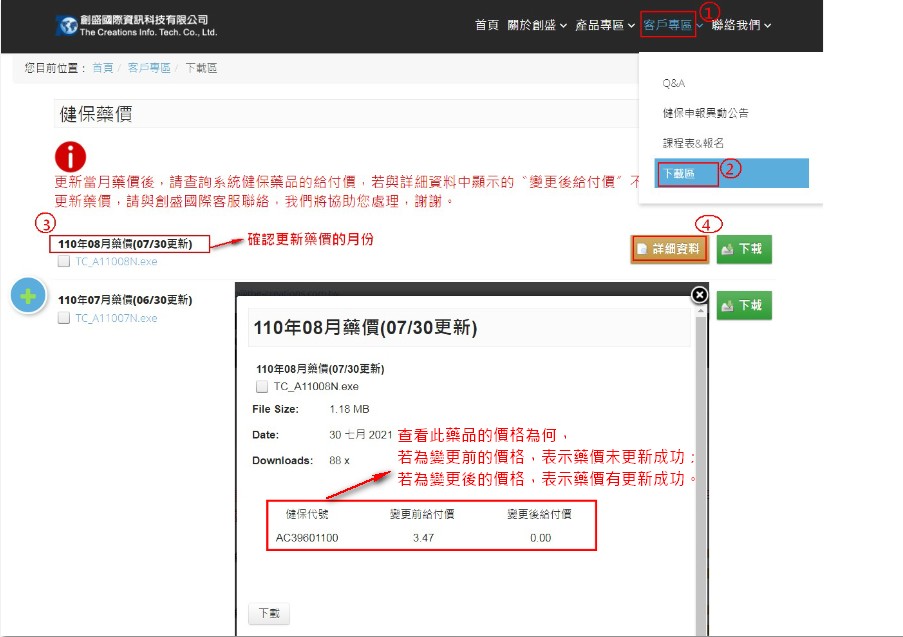Open 首頁 in the top navigation
Viewport: 903px width, 637px height.
coord(486,25)
